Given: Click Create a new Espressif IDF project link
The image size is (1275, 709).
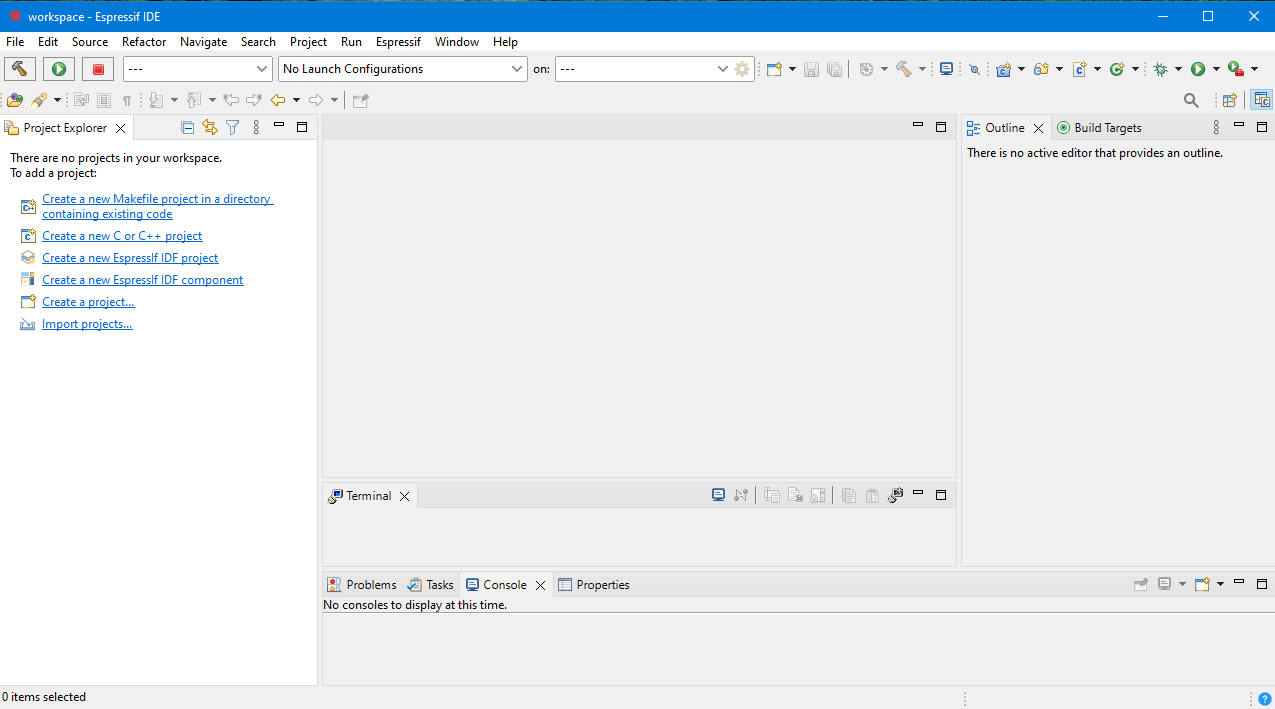Looking at the screenshot, I should pyautogui.click(x=130, y=258).
